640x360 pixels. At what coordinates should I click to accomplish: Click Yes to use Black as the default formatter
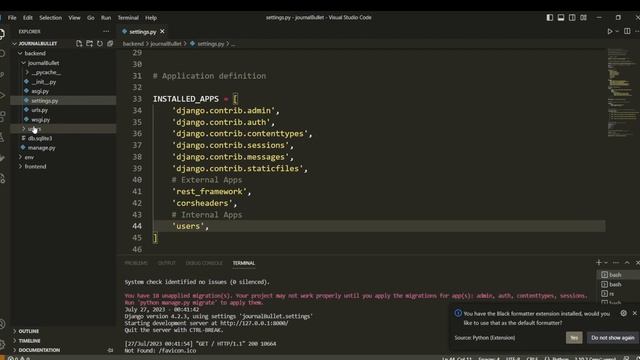574,338
